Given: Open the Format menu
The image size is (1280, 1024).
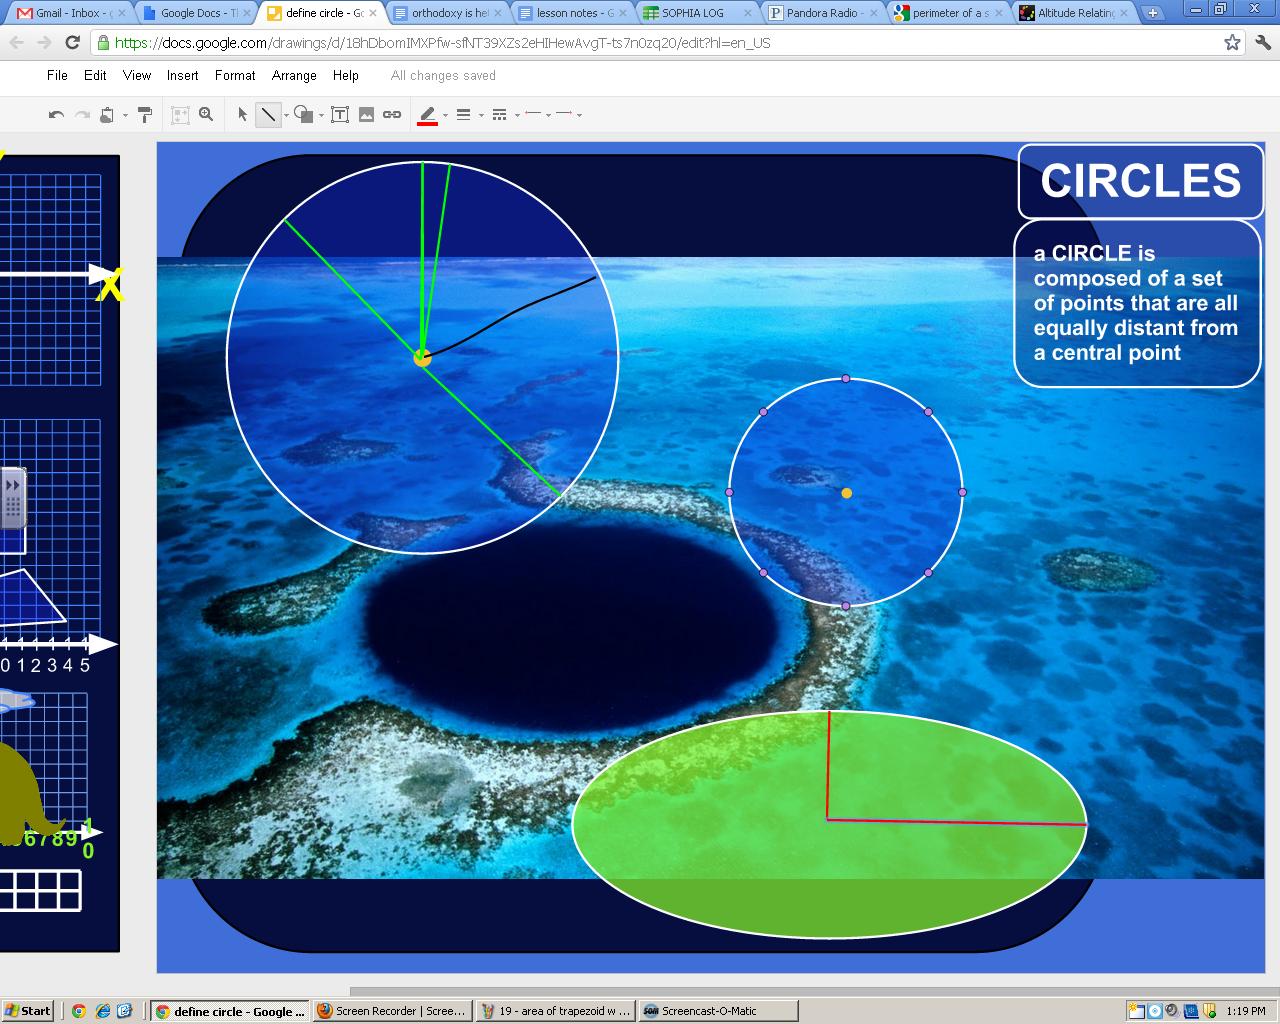Looking at the screenshot, I should 235,75.
